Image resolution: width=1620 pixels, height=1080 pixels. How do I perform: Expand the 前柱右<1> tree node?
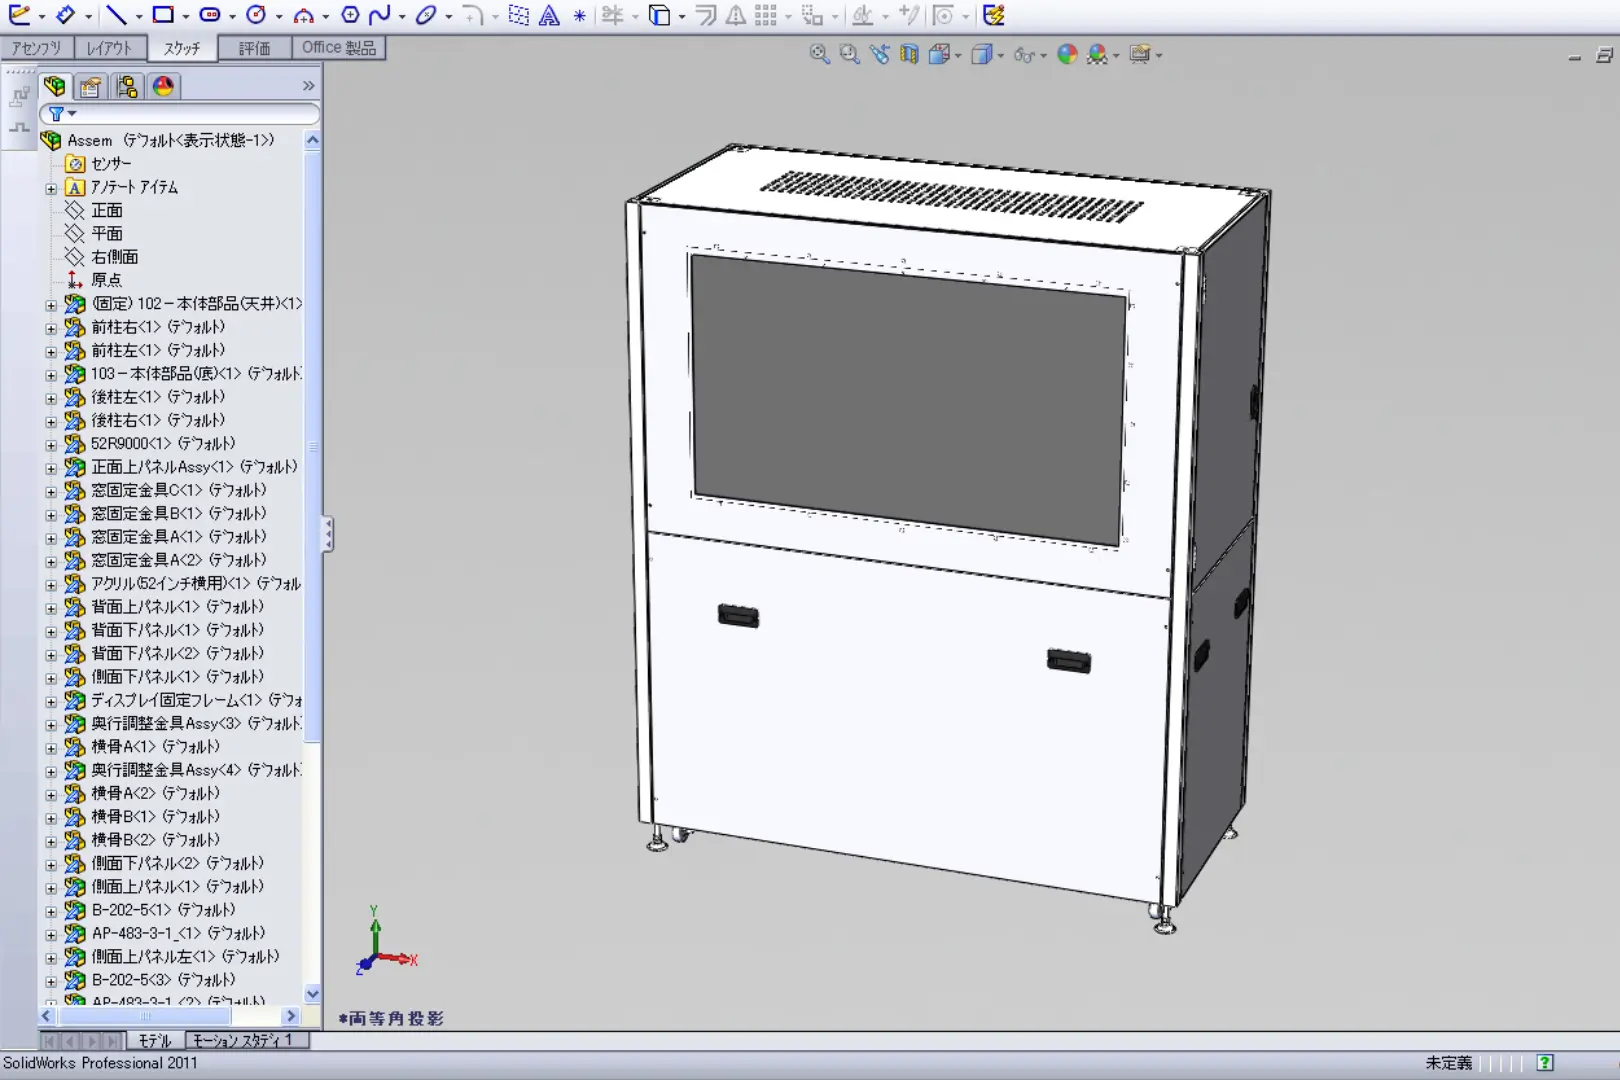[51, 328]
